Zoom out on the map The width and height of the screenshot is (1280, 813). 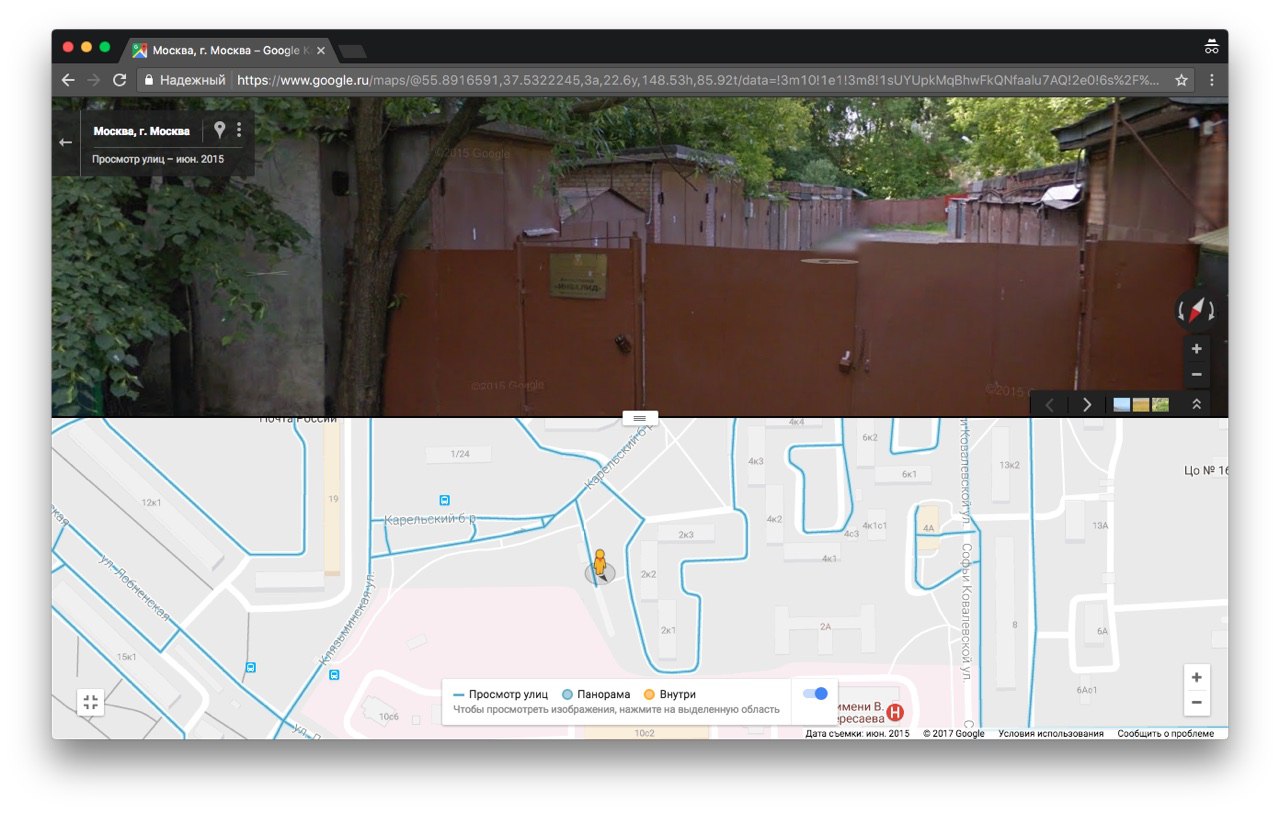pyautogui.click(x=1197, y=703)
